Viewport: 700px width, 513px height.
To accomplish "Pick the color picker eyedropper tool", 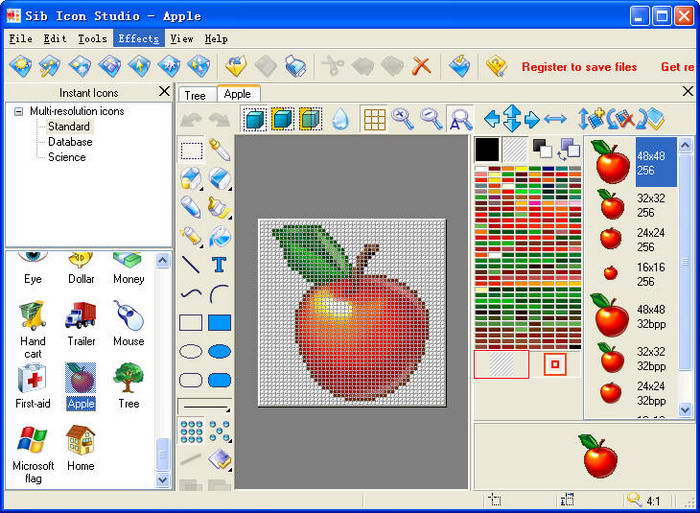I will point(219,150).
